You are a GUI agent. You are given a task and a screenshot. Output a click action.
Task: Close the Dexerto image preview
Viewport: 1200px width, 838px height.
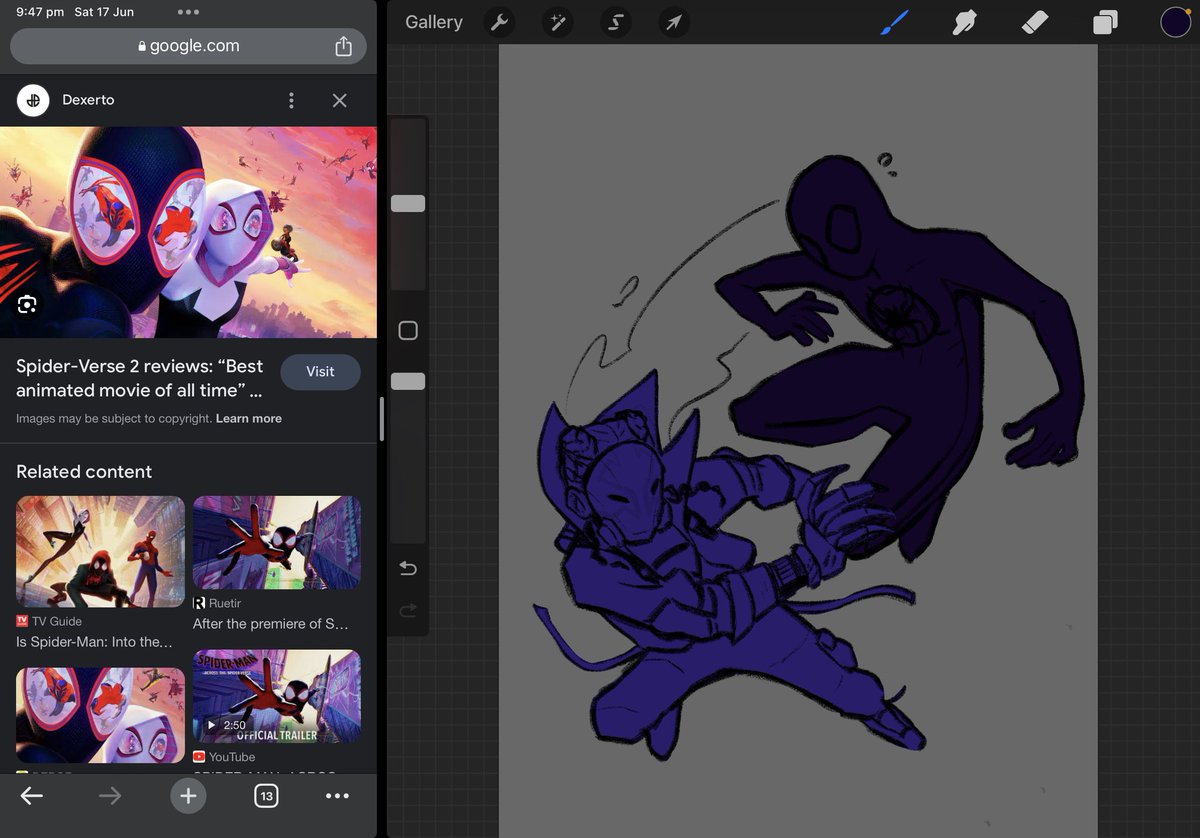[340, 100]
